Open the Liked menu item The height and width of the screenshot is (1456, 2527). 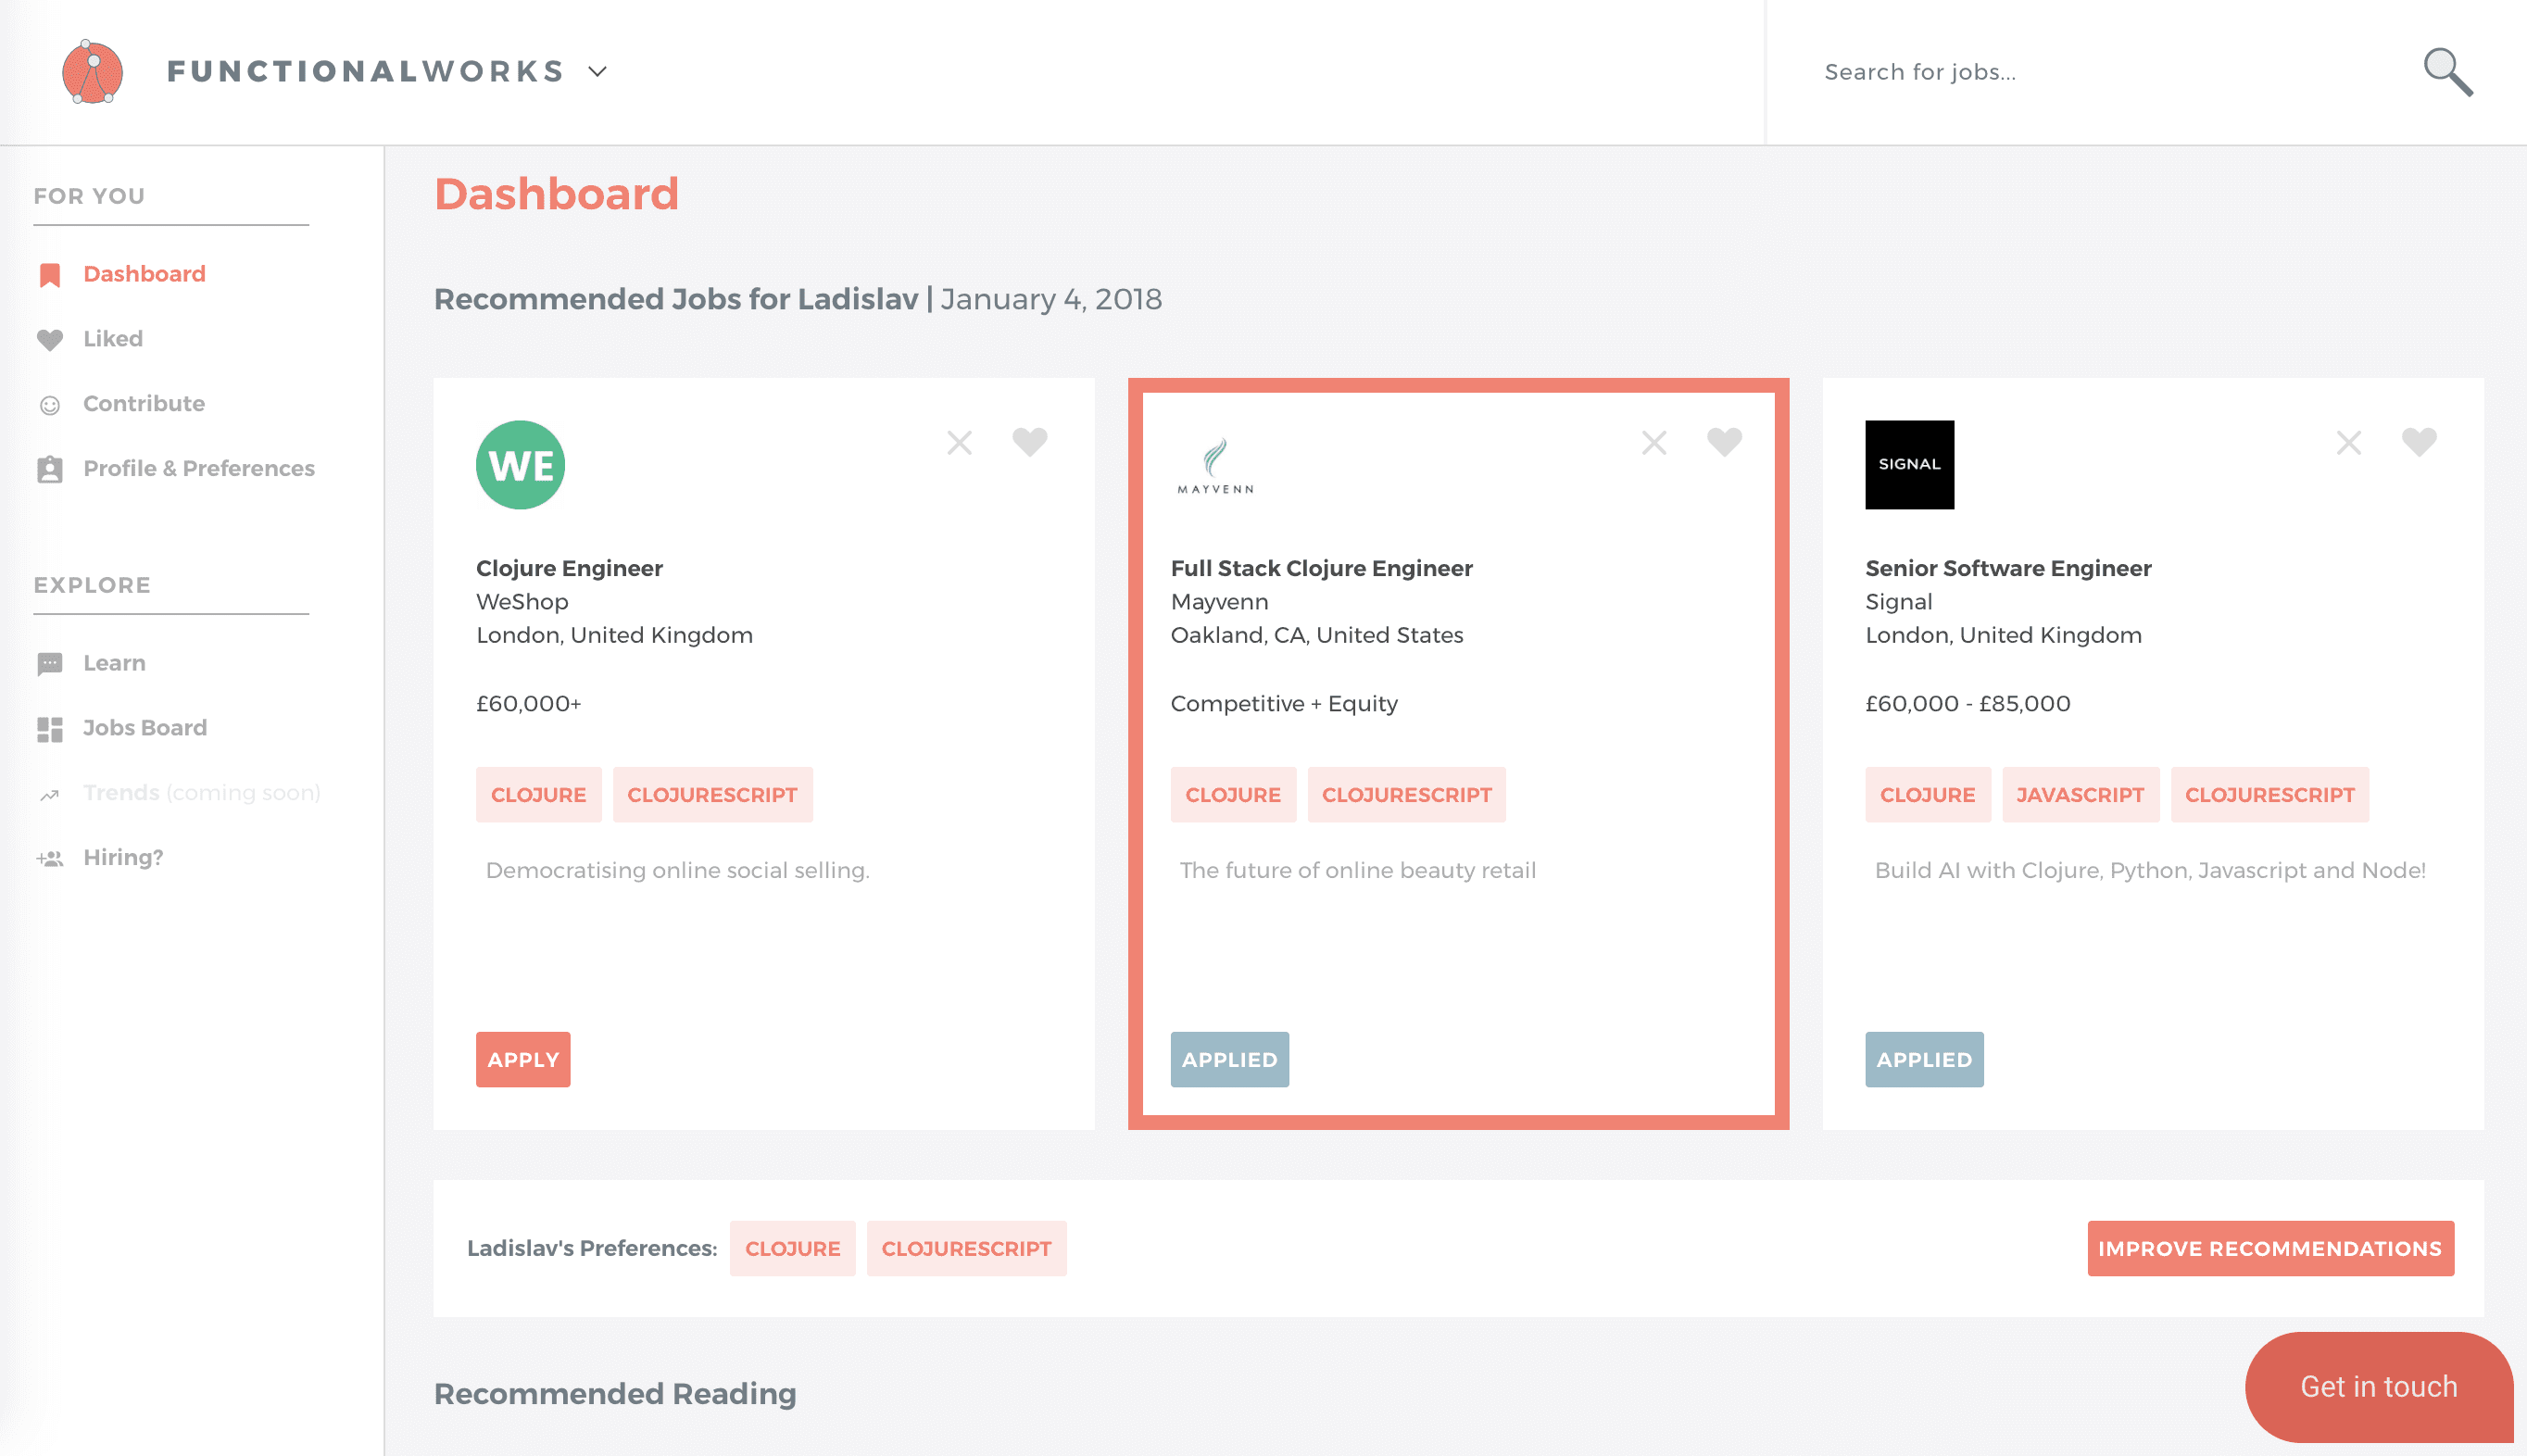tap(113, 339)
